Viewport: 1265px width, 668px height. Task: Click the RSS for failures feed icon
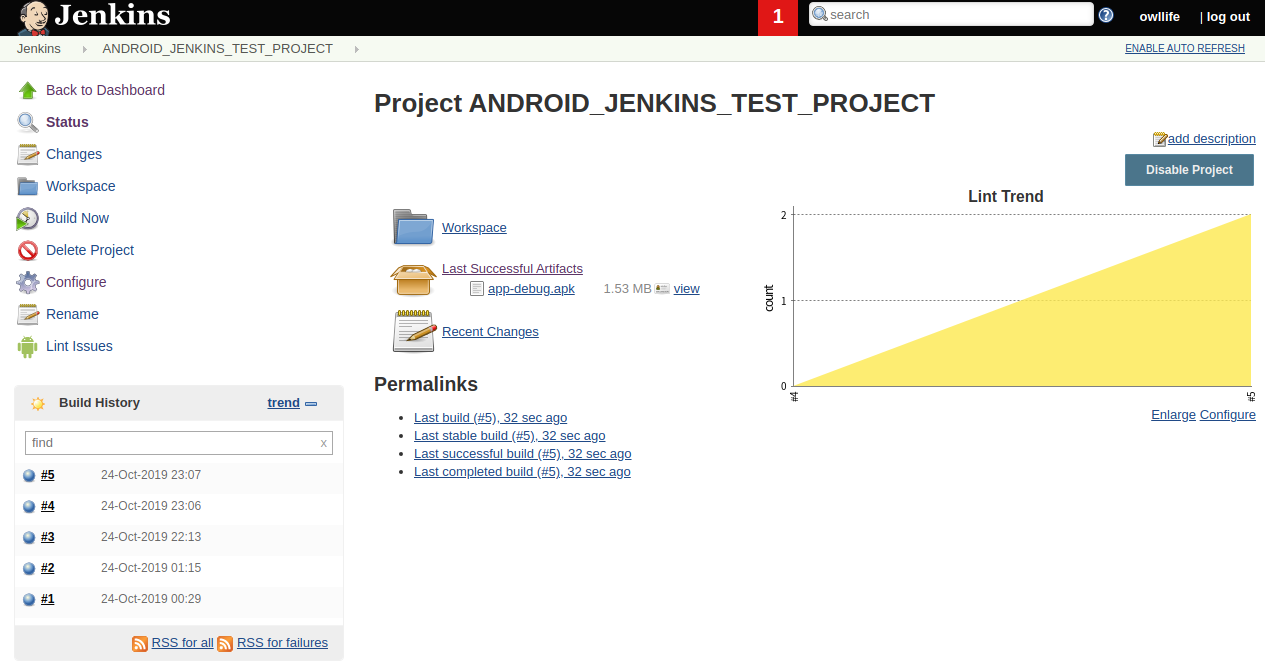pos(225,644)
